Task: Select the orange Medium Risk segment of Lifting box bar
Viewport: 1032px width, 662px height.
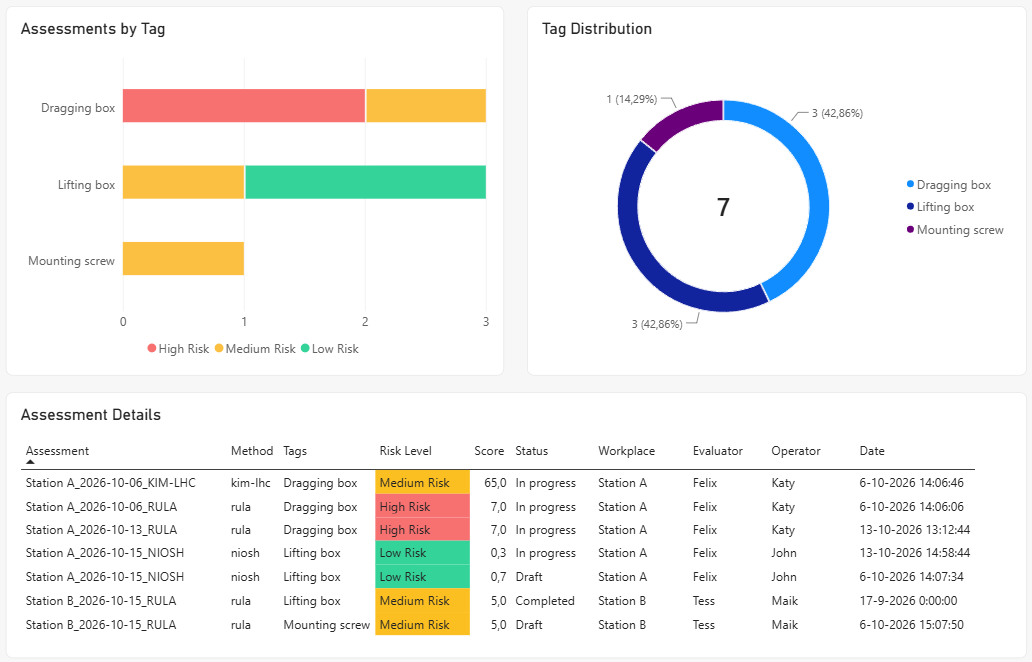Action: (x=184, y=182)
